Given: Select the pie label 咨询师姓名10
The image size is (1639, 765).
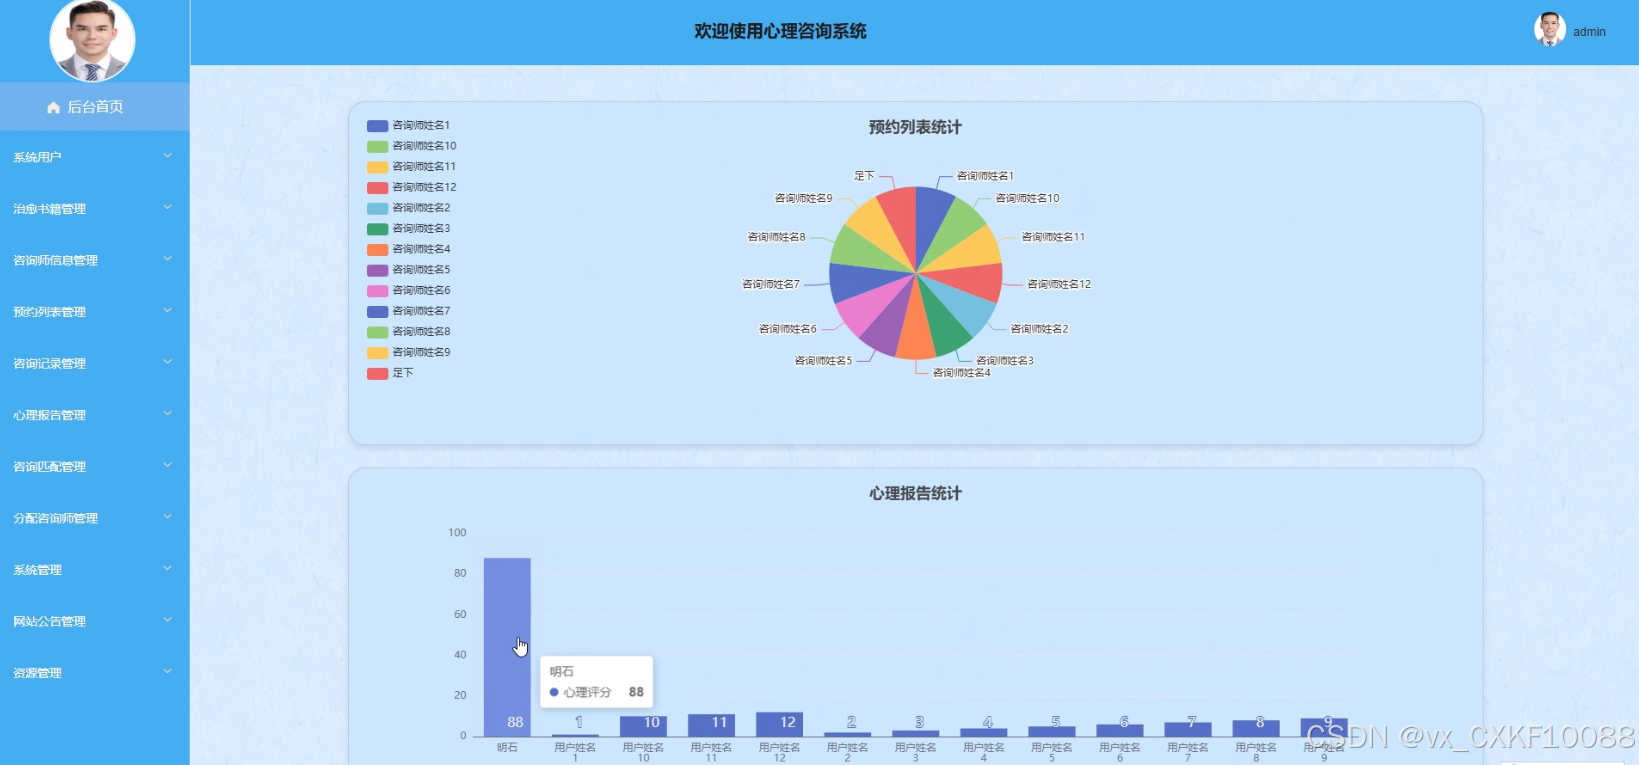Looking at the screenshot, I should pos(1027,198).
